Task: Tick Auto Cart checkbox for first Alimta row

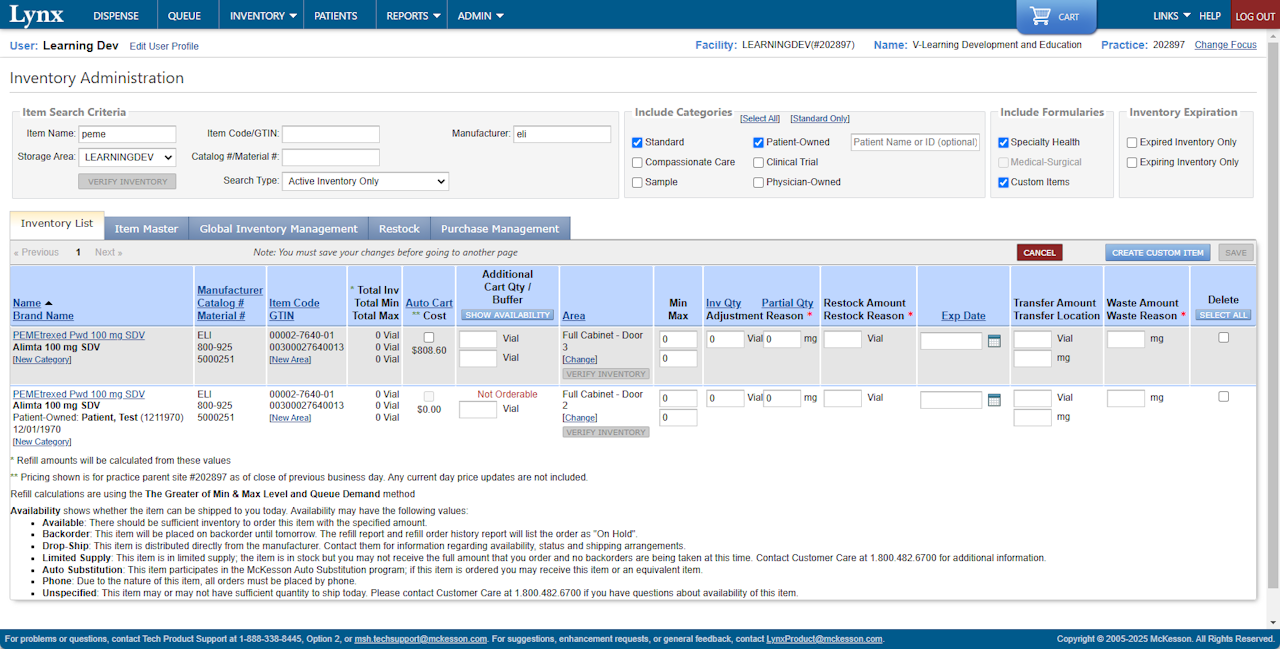Action: point(429,337)
